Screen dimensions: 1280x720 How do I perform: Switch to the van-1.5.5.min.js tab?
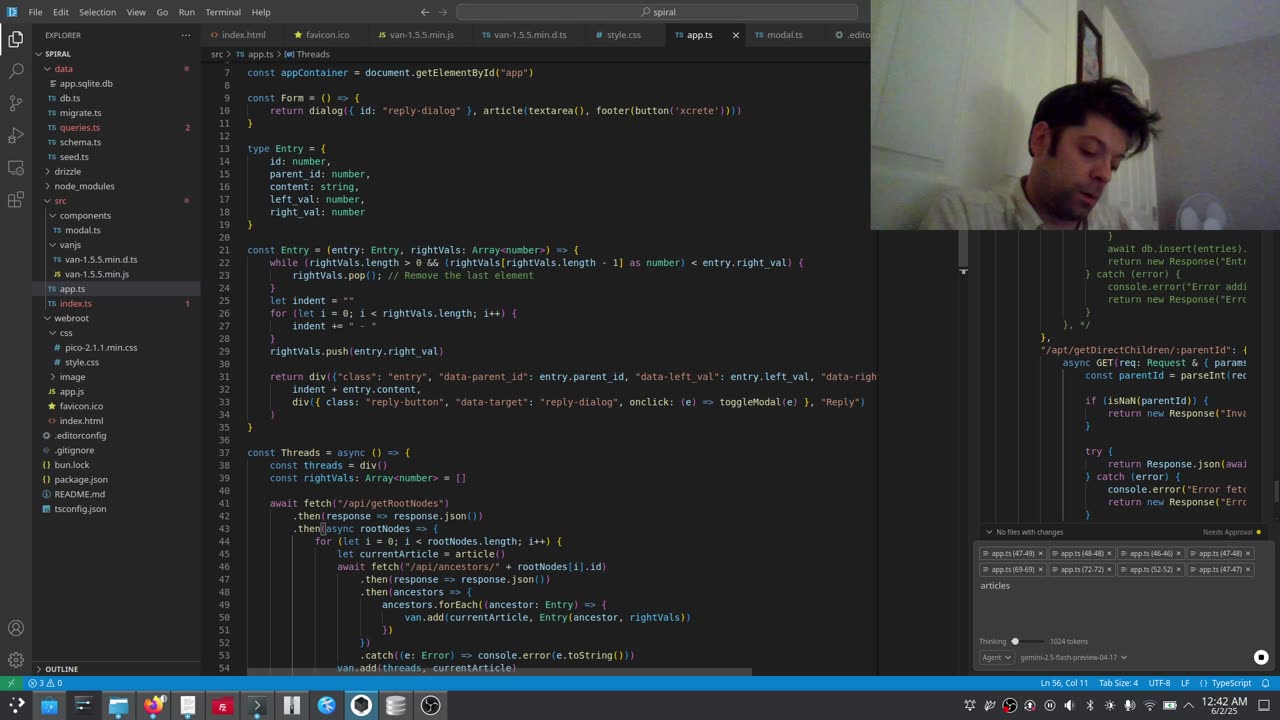tap(421, 35)
